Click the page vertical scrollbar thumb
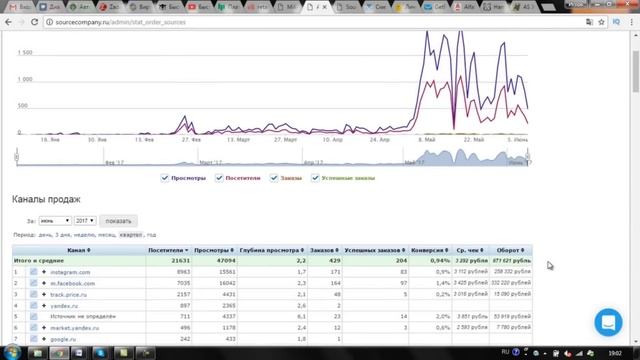 point(636,71)
